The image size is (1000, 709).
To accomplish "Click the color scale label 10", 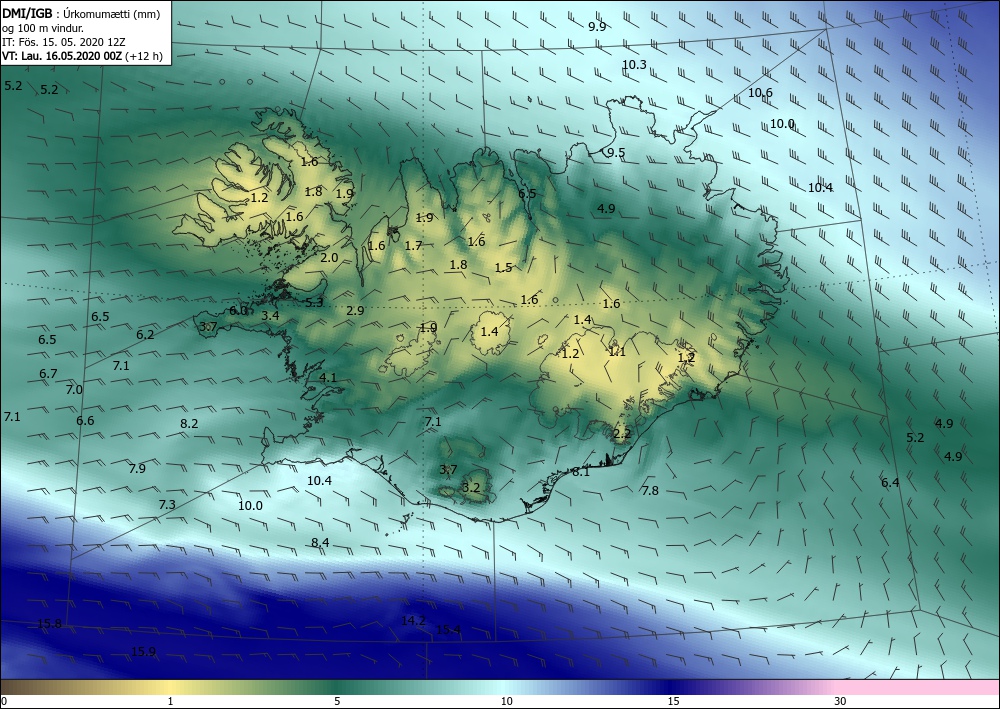I will (506, 701).
